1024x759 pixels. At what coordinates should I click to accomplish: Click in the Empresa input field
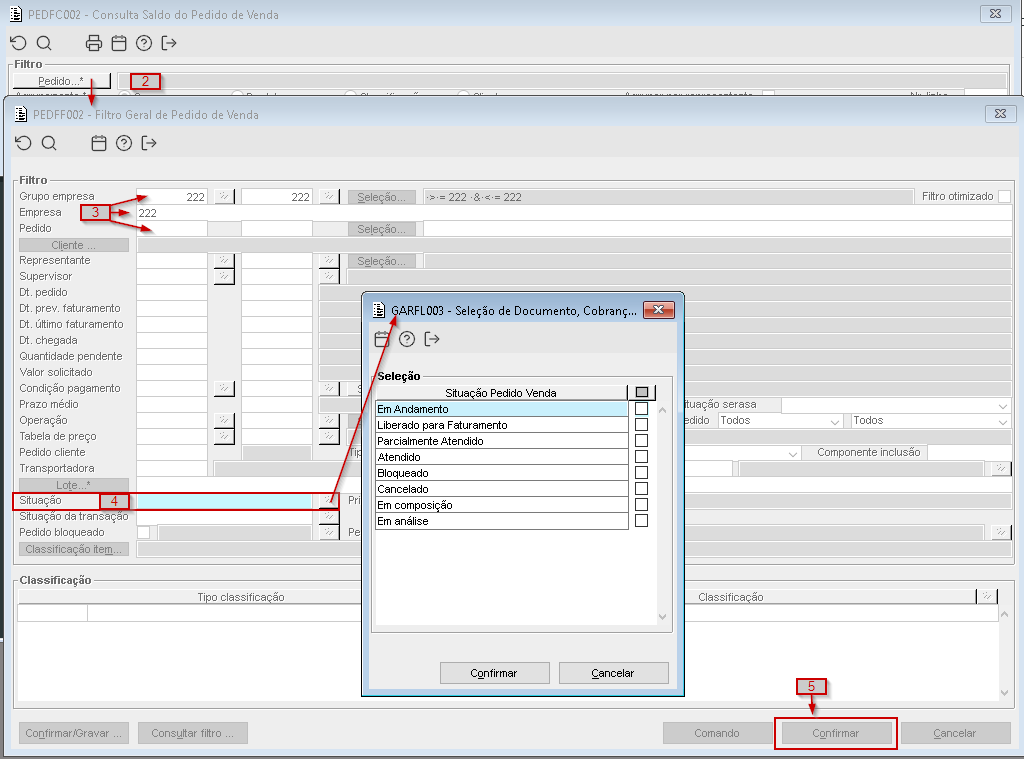pos(573,213)
